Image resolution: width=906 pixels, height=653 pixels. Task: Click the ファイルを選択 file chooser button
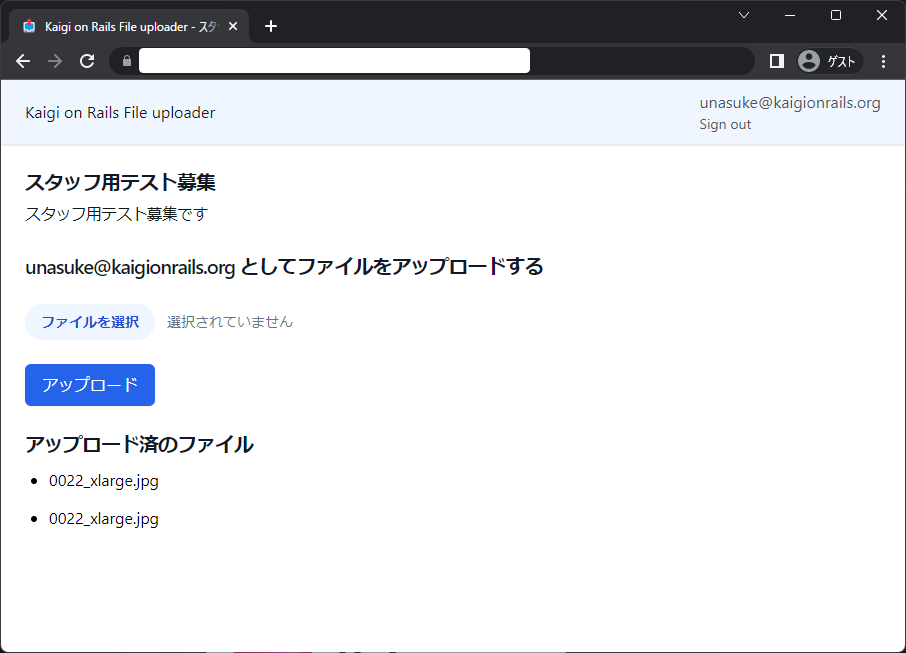(90, 322)
